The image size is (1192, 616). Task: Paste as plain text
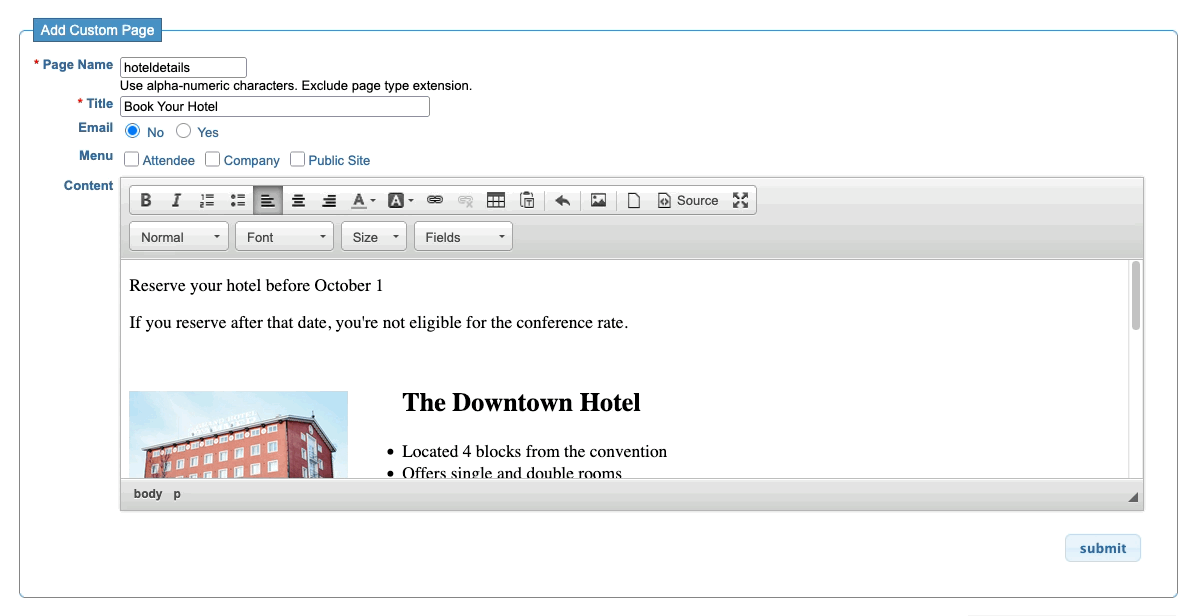527,200
